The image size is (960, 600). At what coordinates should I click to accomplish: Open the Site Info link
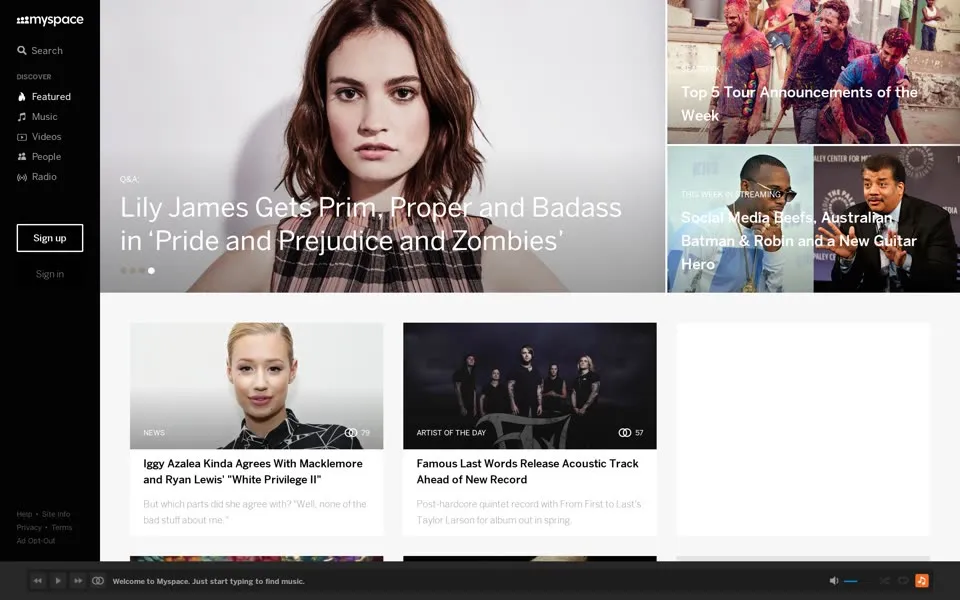56,514
